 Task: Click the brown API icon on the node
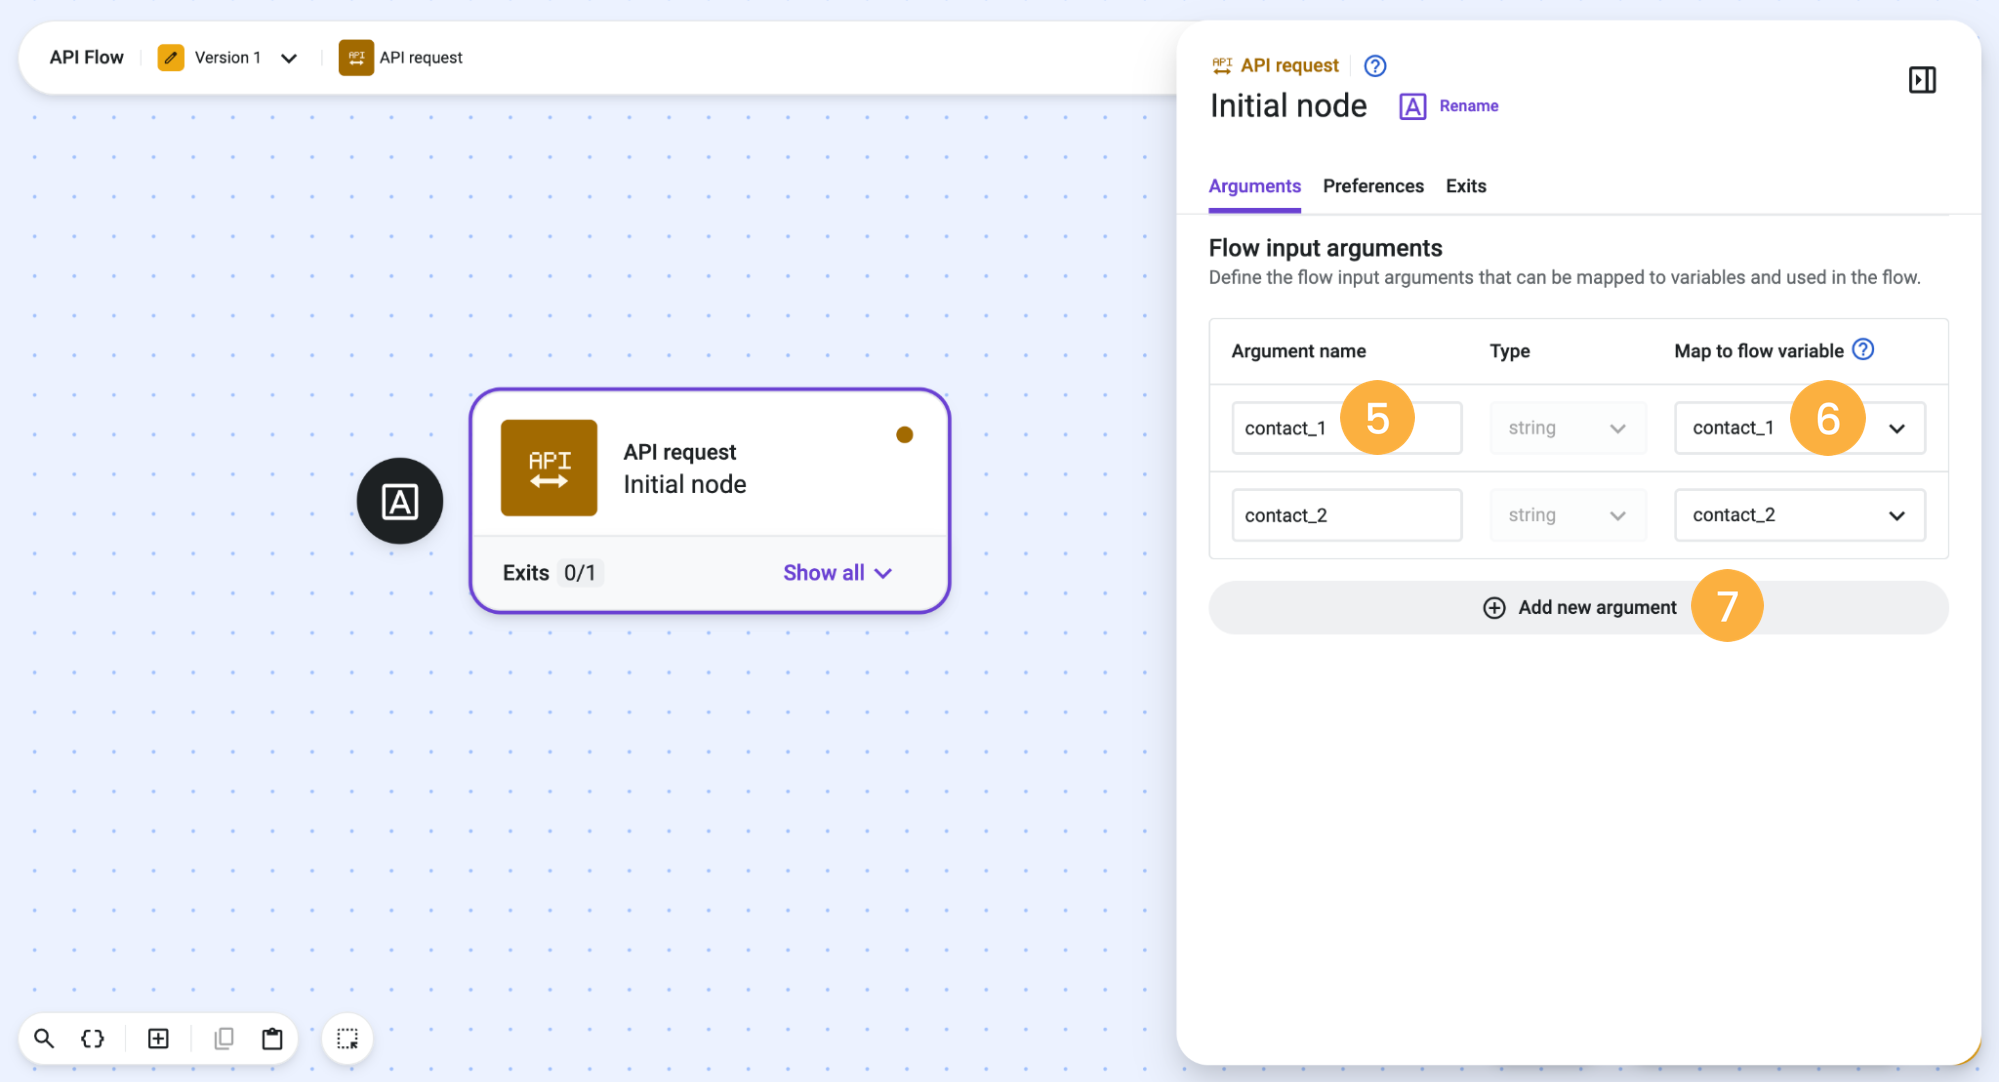(549, 467)
